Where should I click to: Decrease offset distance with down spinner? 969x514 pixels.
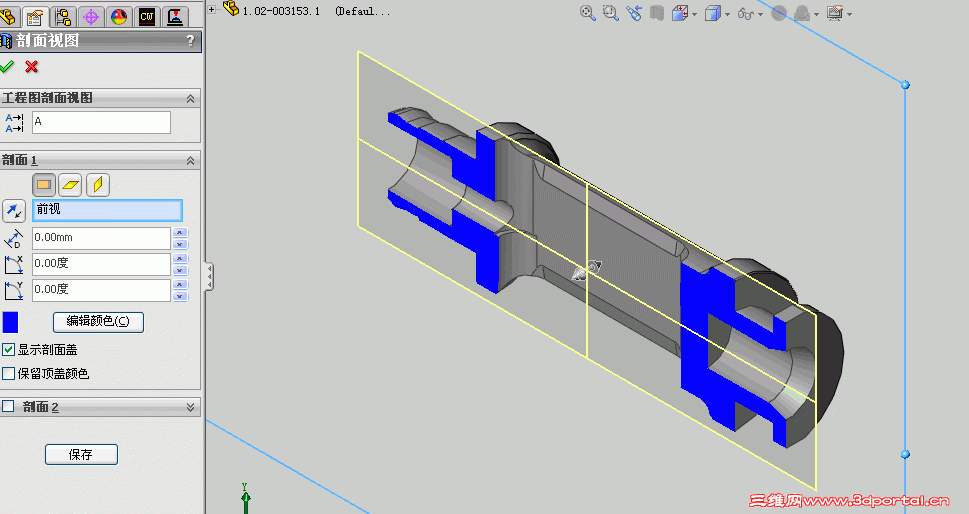tap(180, 243)
